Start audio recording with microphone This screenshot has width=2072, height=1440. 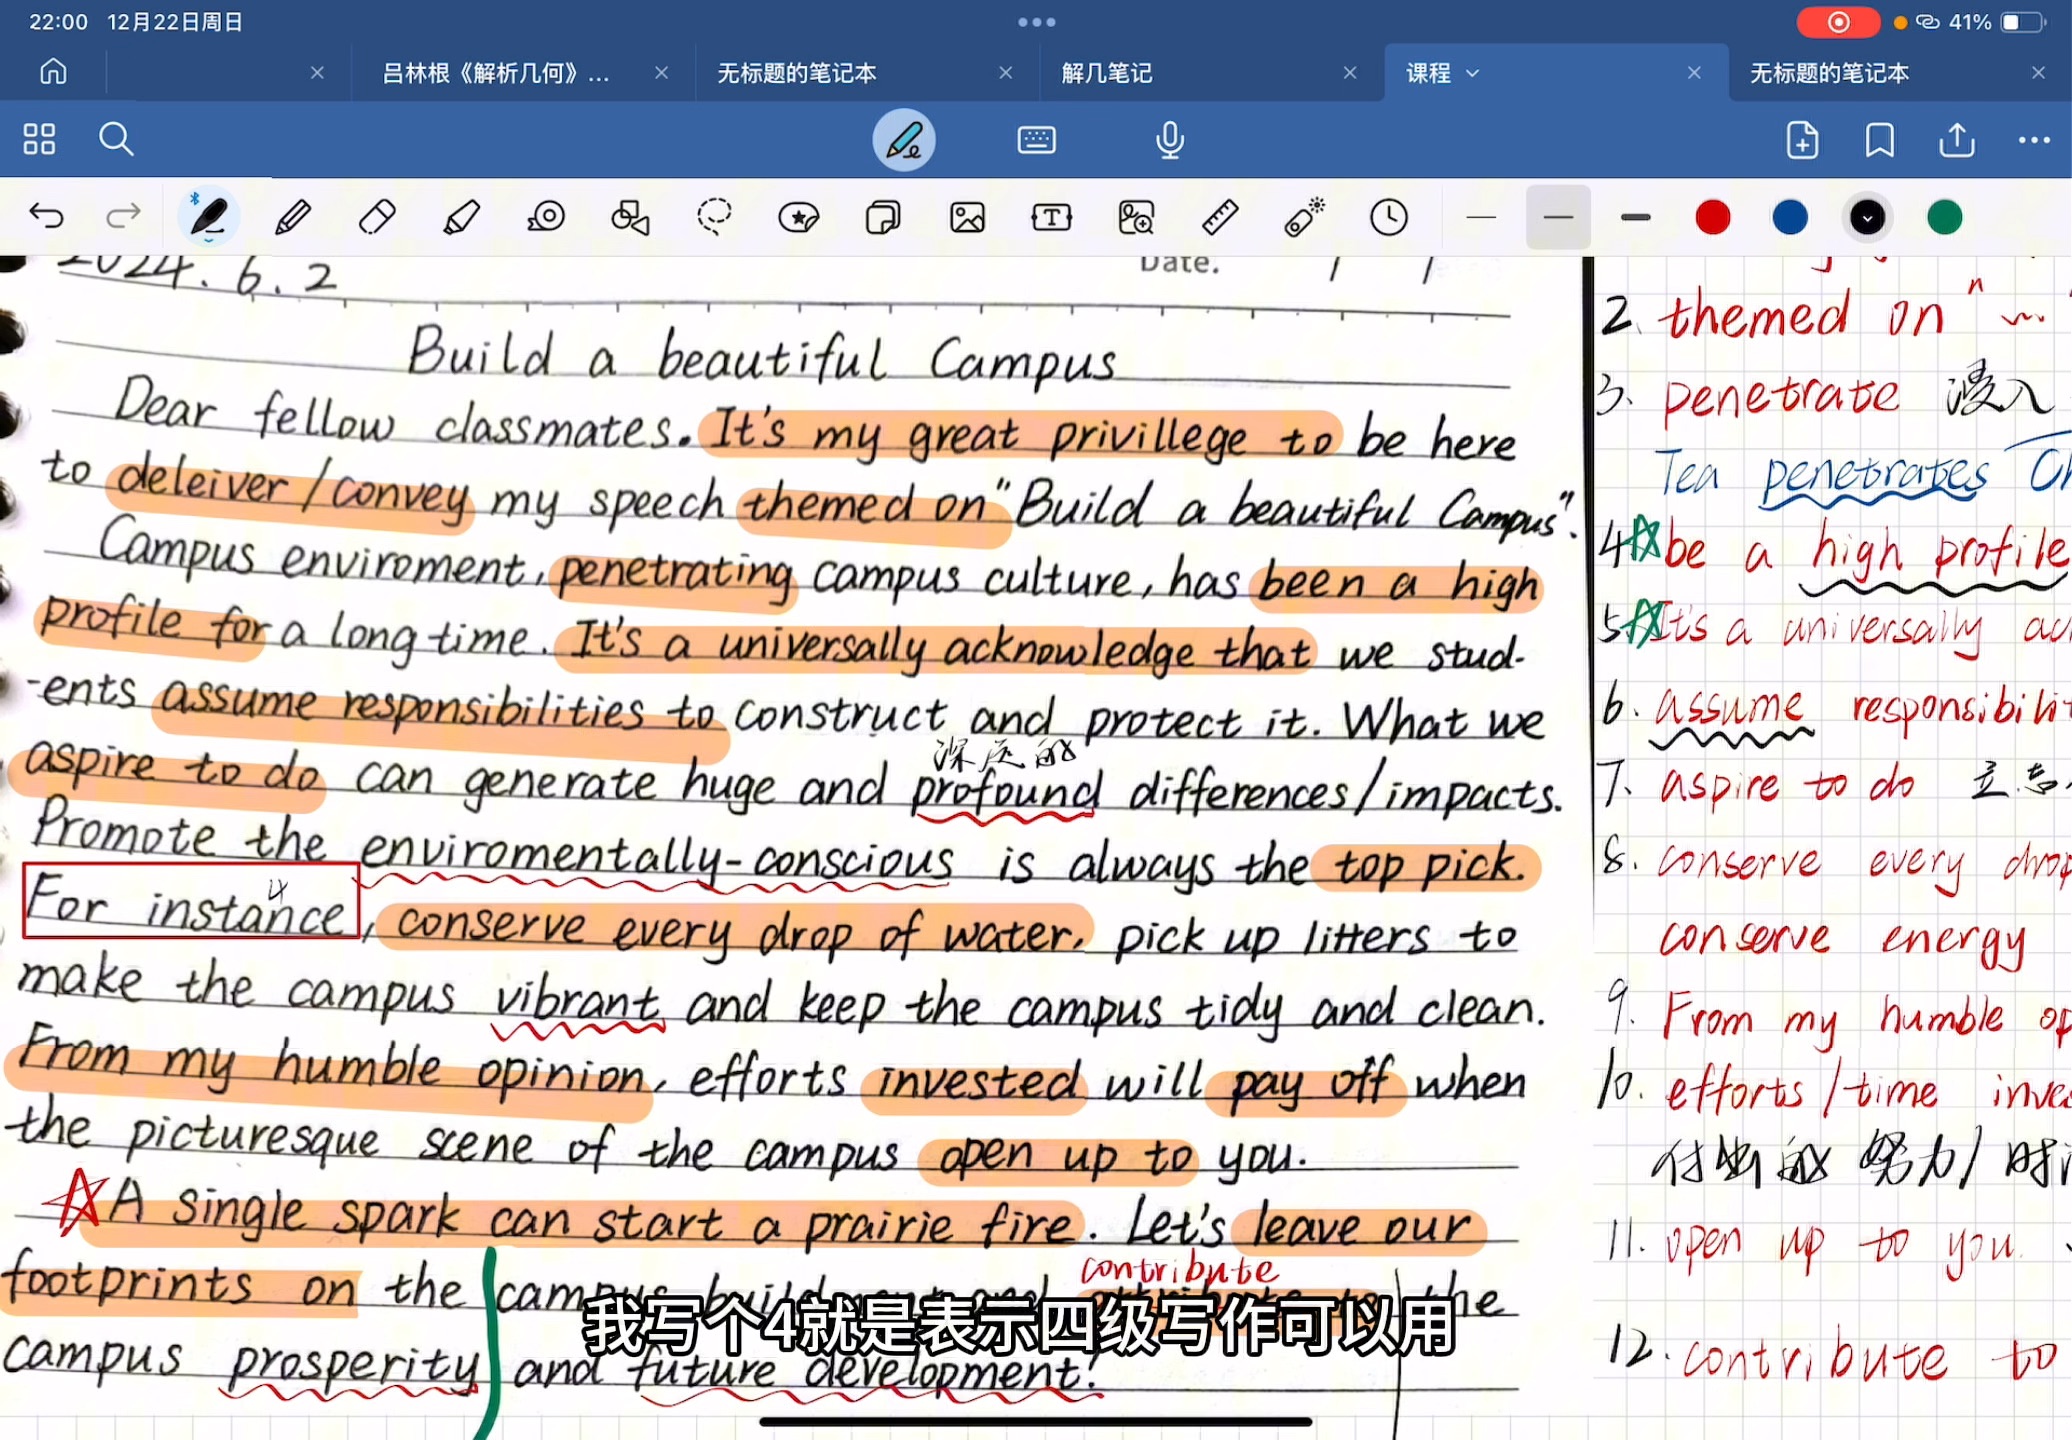(x=1169, y=140)
